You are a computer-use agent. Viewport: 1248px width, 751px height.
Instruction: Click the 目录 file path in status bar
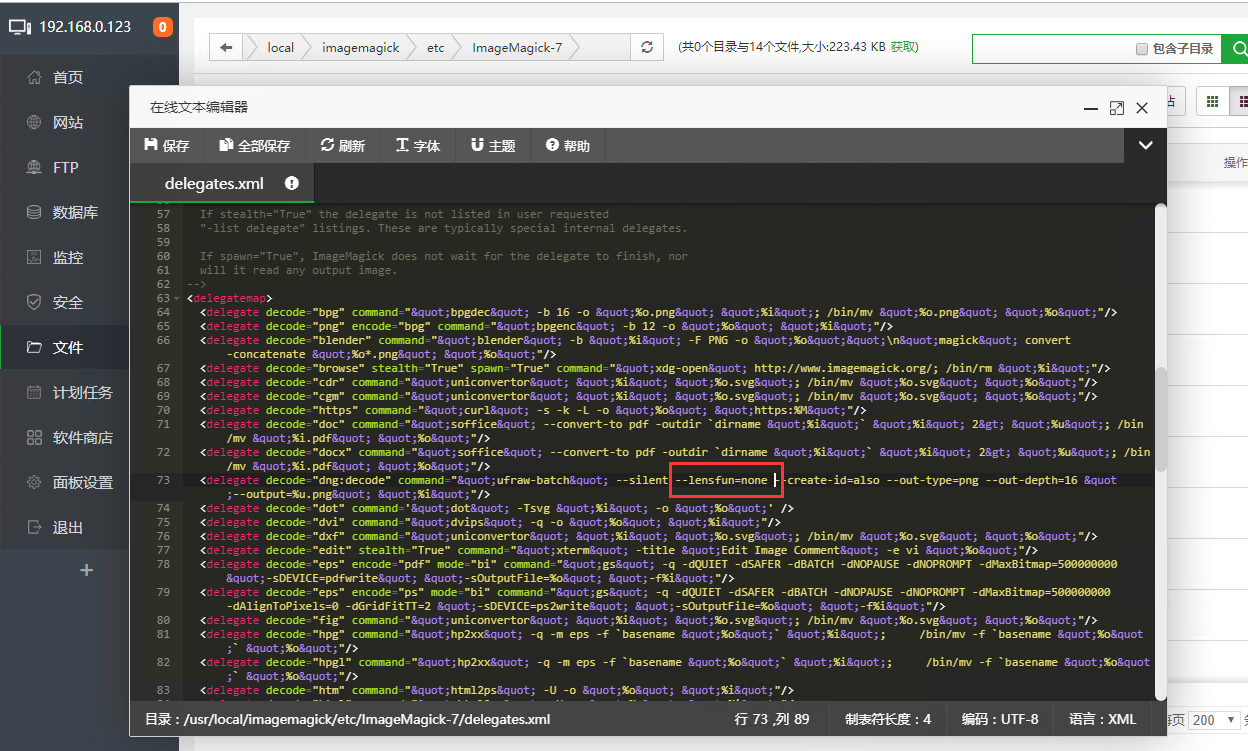point(347,719)
